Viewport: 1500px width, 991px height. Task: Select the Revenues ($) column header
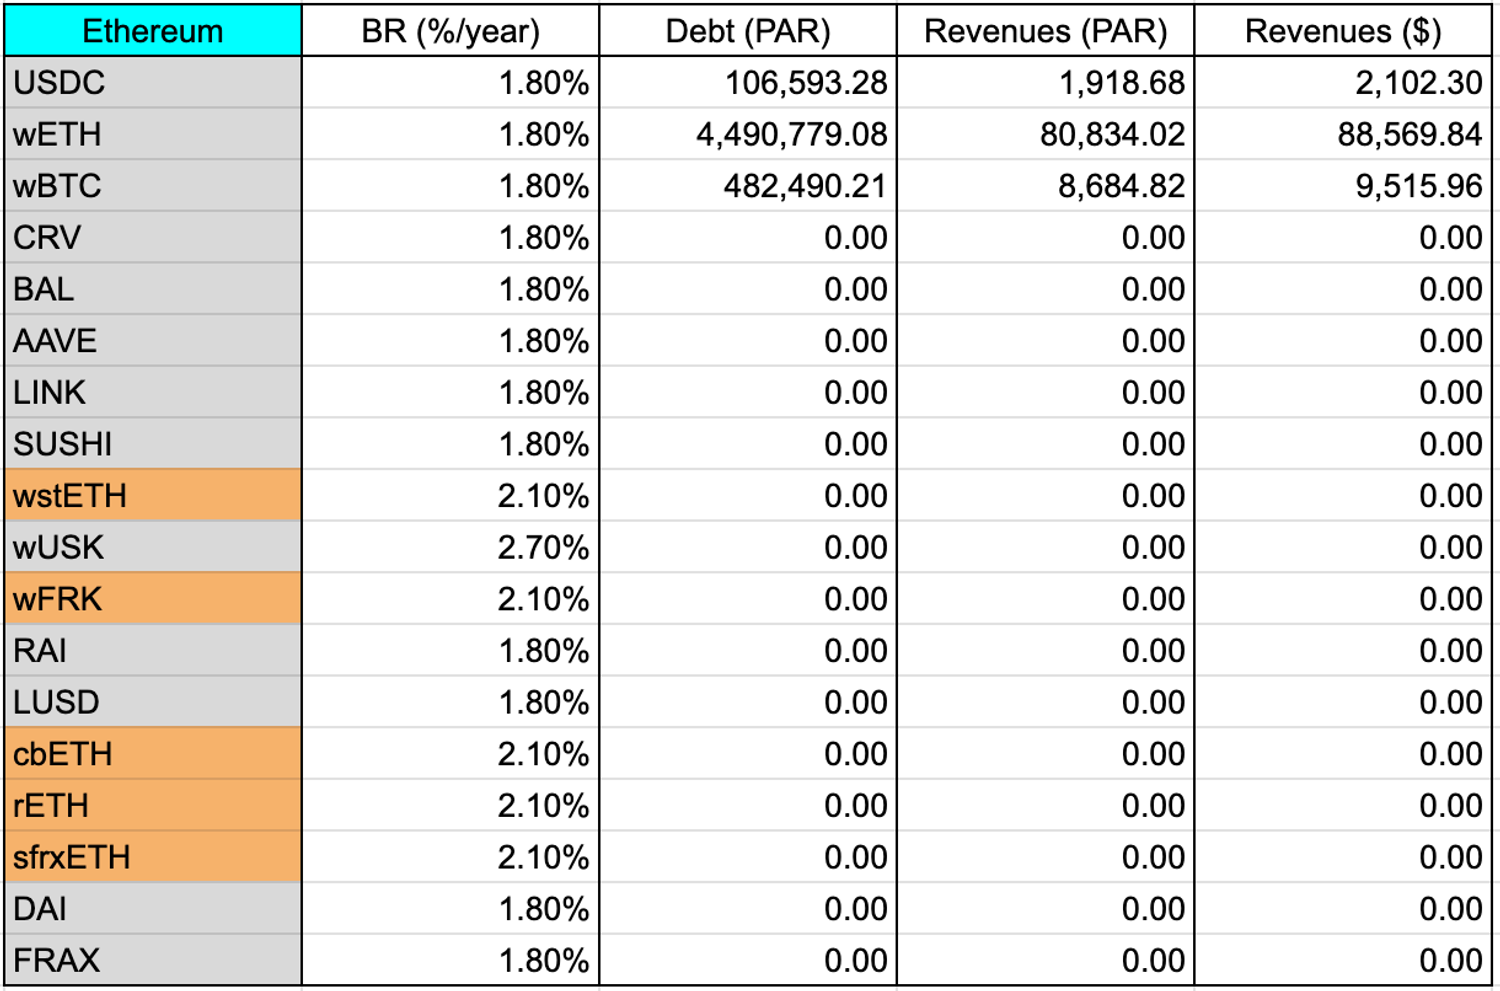point(1343,30)
